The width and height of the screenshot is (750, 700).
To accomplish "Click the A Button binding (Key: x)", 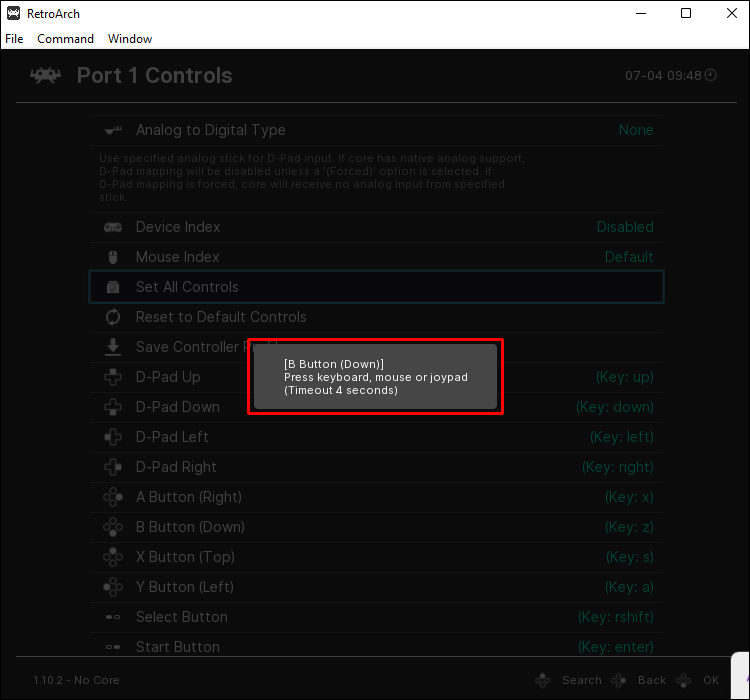I will tap(629, 497).
